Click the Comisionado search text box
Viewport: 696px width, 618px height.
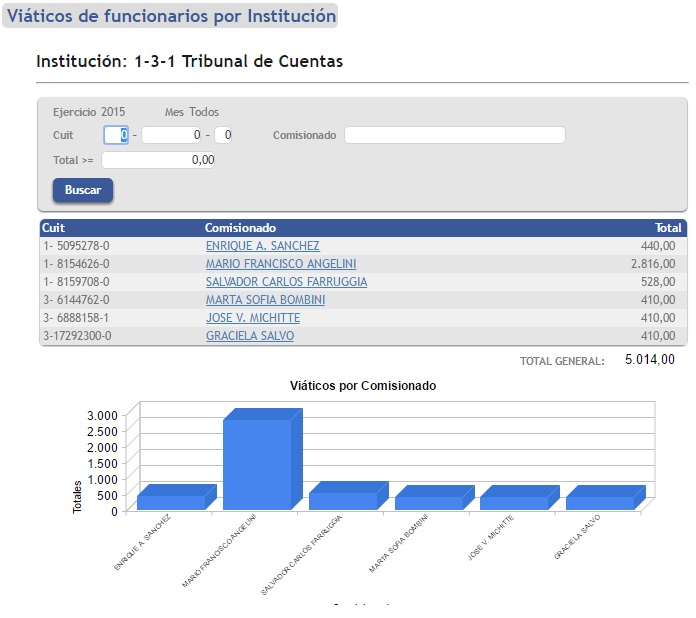[x=455, y=135]
